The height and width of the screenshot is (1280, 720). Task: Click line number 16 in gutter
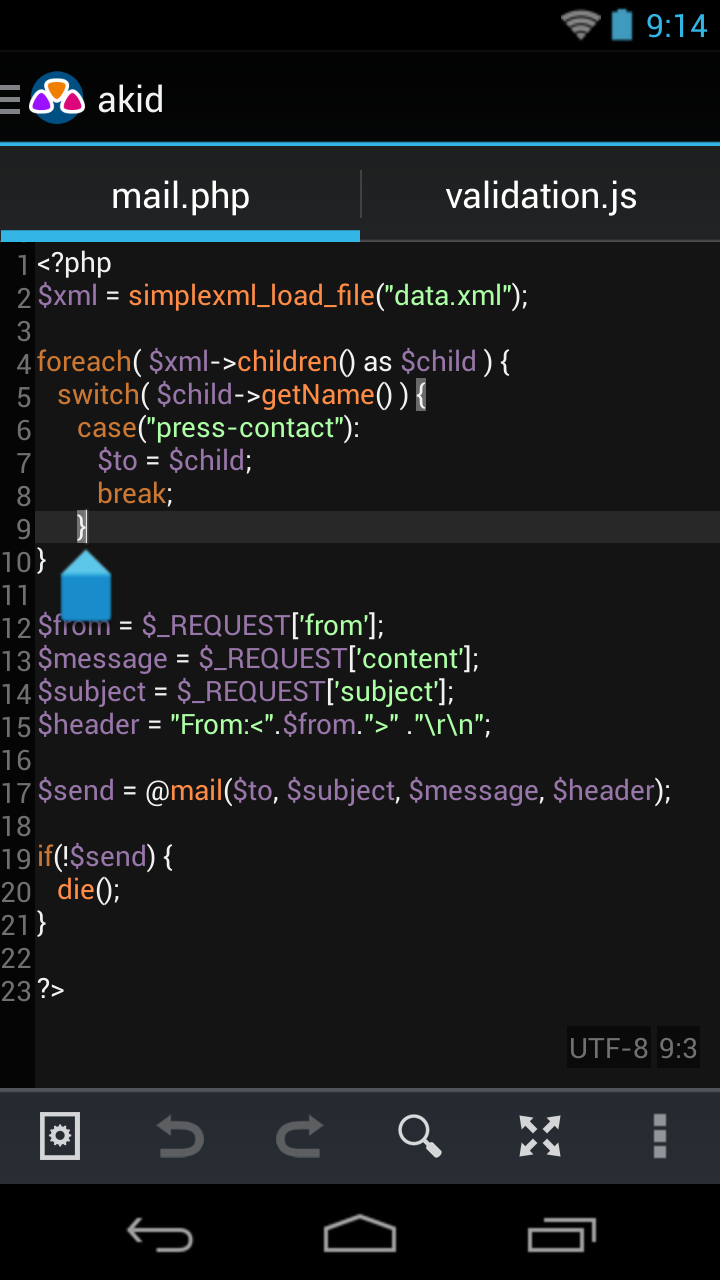pos(17,759)
